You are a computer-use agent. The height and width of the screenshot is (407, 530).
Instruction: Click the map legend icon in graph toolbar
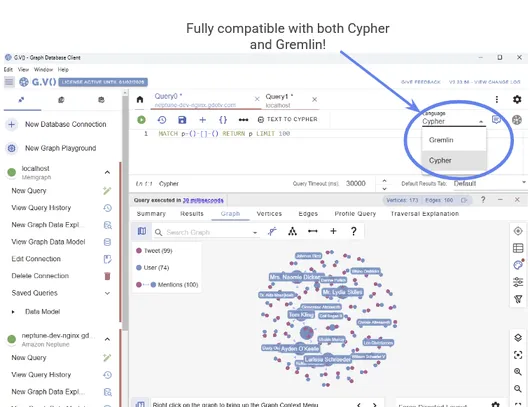pos(142,231)
